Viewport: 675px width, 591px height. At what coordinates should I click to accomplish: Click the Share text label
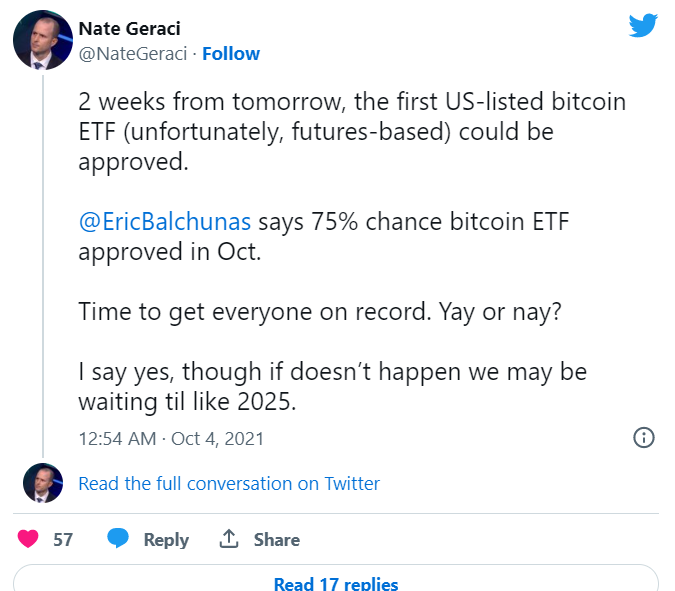tap(277, 539)
